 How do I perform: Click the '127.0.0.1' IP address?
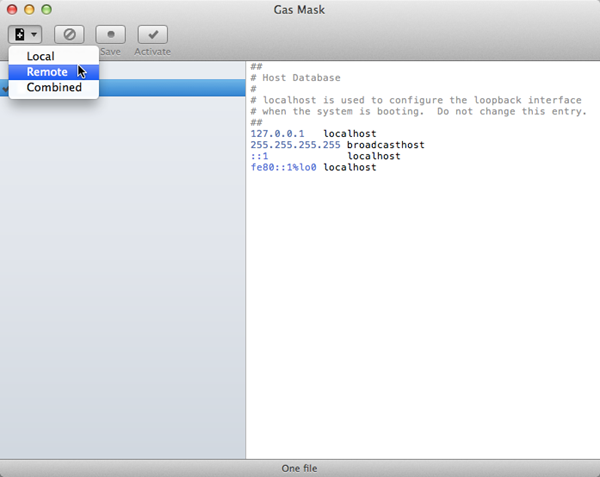pos(277,133)
